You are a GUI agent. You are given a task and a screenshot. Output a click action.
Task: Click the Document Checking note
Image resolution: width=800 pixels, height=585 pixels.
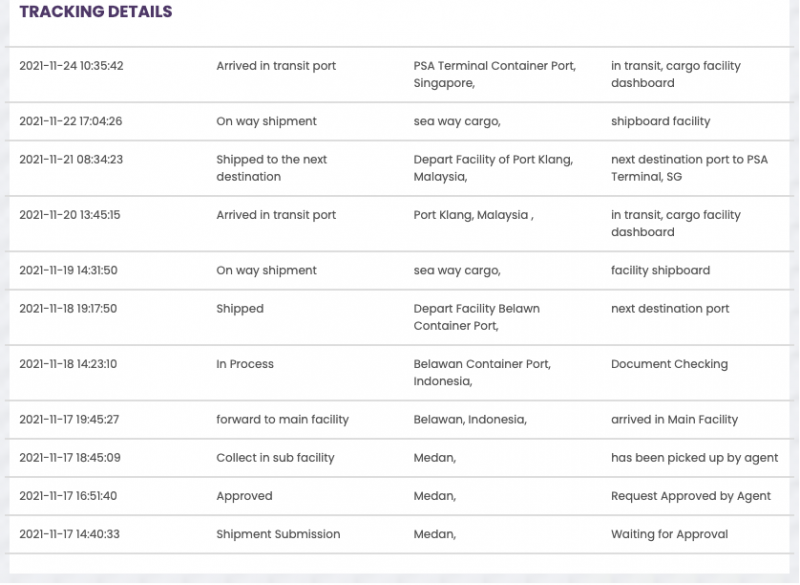[x=669, y=364]
